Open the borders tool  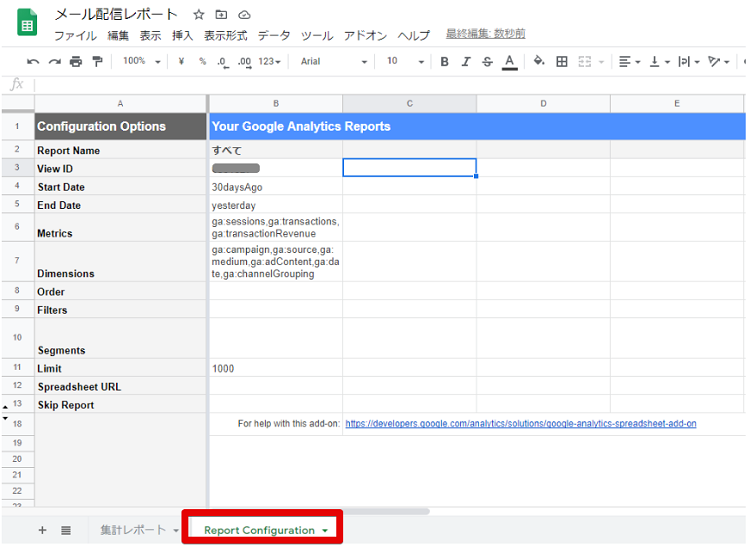(x=562, y=62)
